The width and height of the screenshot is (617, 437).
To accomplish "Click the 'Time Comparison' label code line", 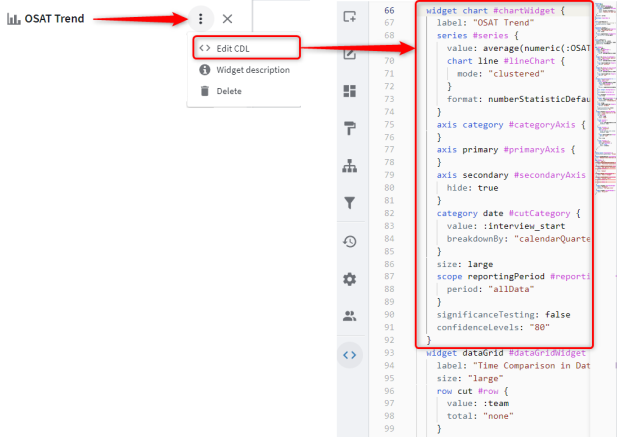I will [x=513, y=366].
